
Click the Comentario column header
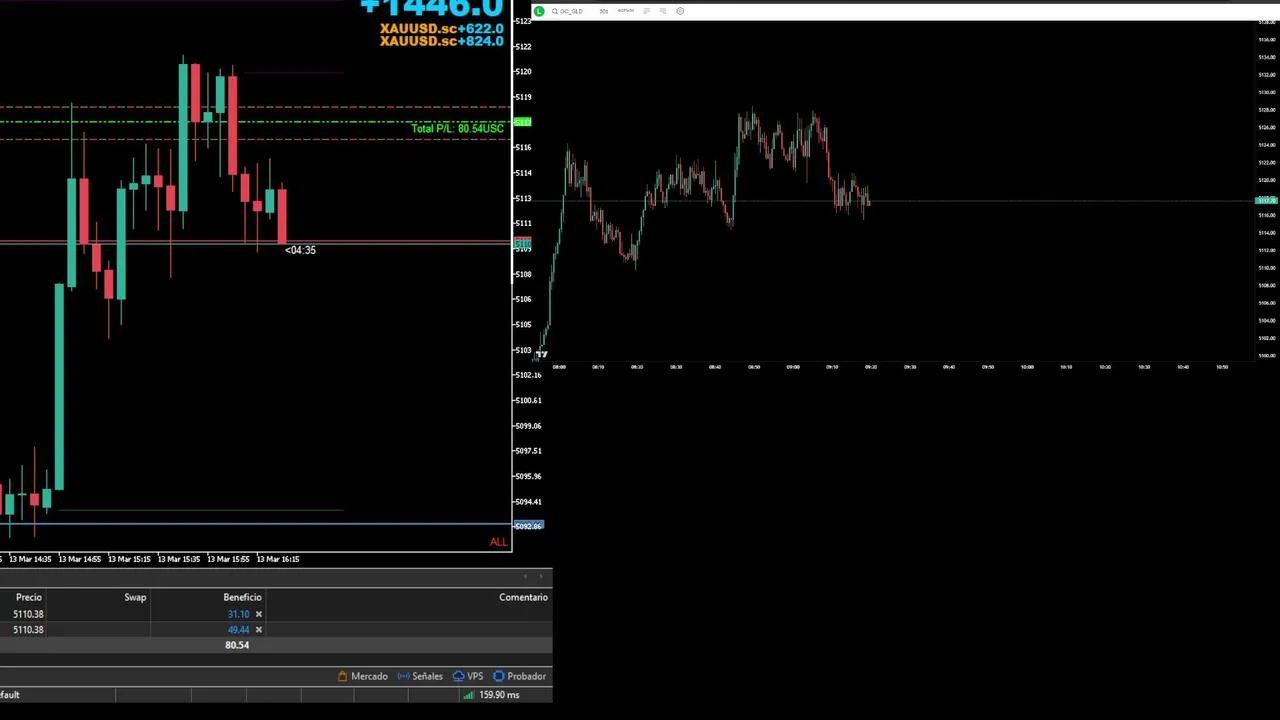click(x=523, y=597)
